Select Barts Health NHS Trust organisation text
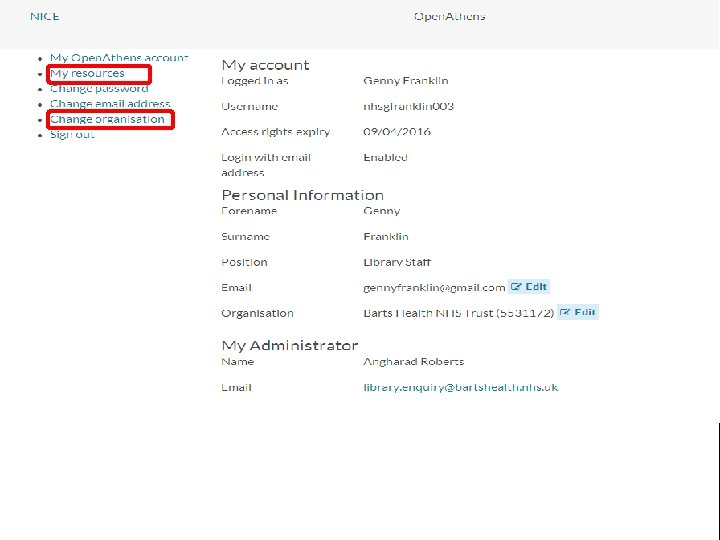The width and height of the screenshot is (720, 540). pyautogui.click(x=459, y=314)
